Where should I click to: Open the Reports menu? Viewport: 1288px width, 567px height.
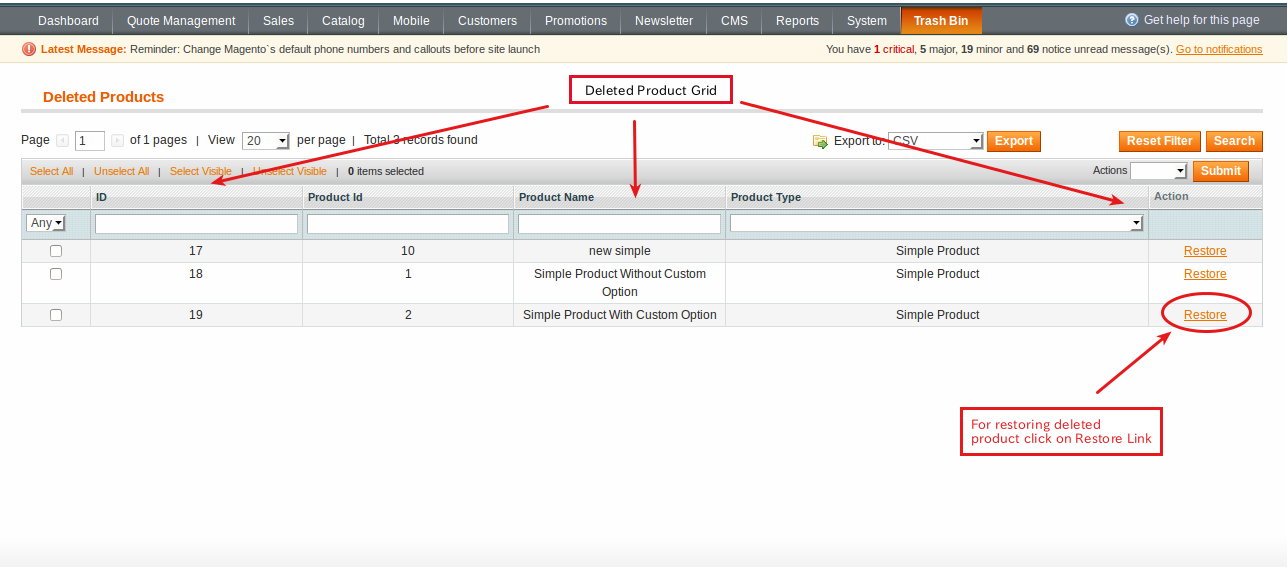797,21
